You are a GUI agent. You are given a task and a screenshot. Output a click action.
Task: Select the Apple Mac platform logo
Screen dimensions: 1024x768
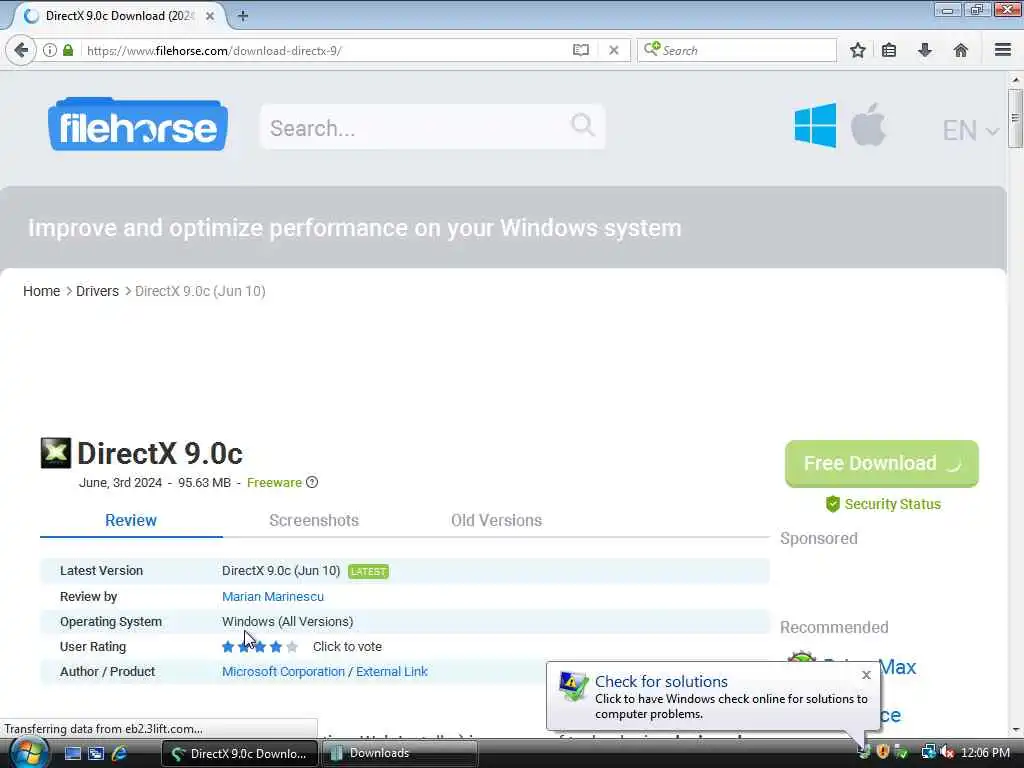[868, 124]
